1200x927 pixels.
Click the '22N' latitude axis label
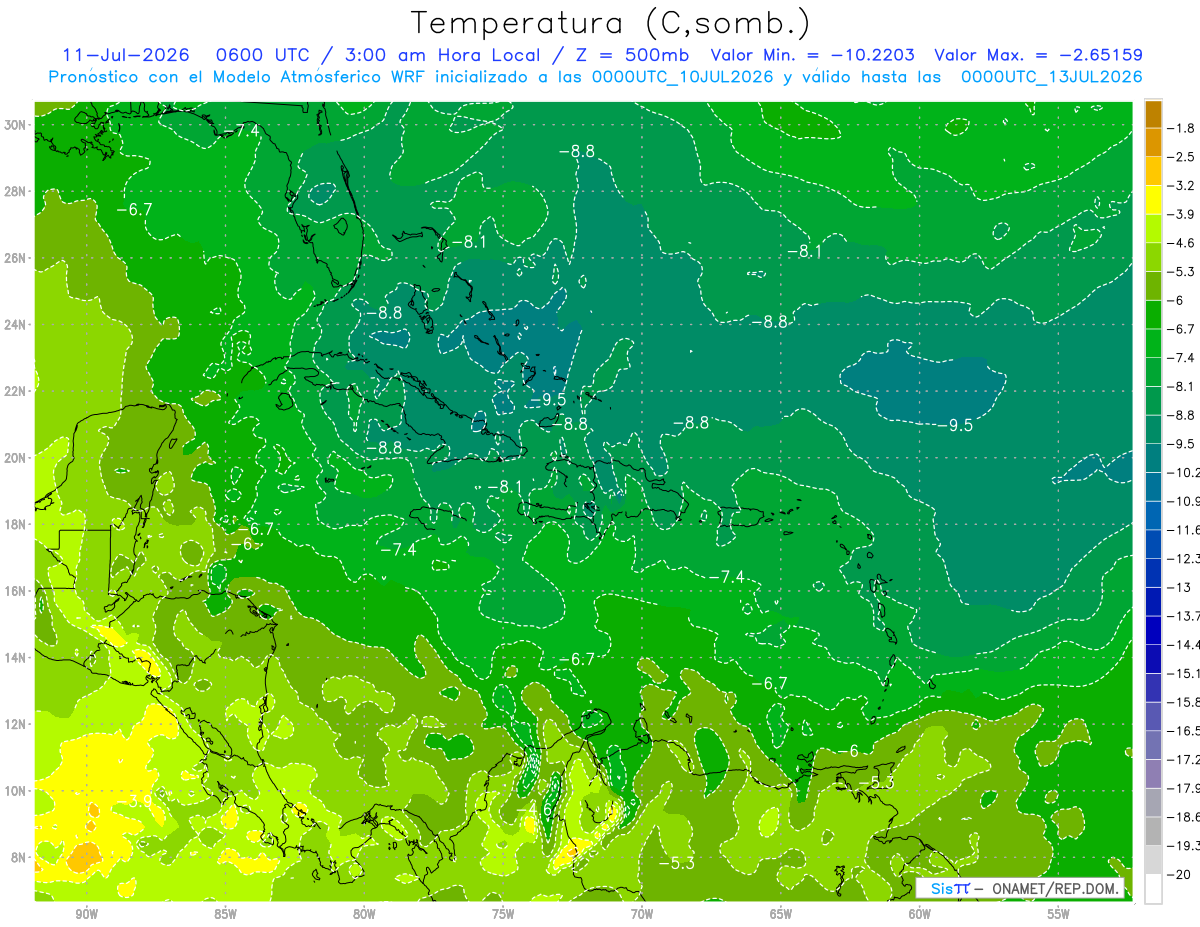click(16, 391)
